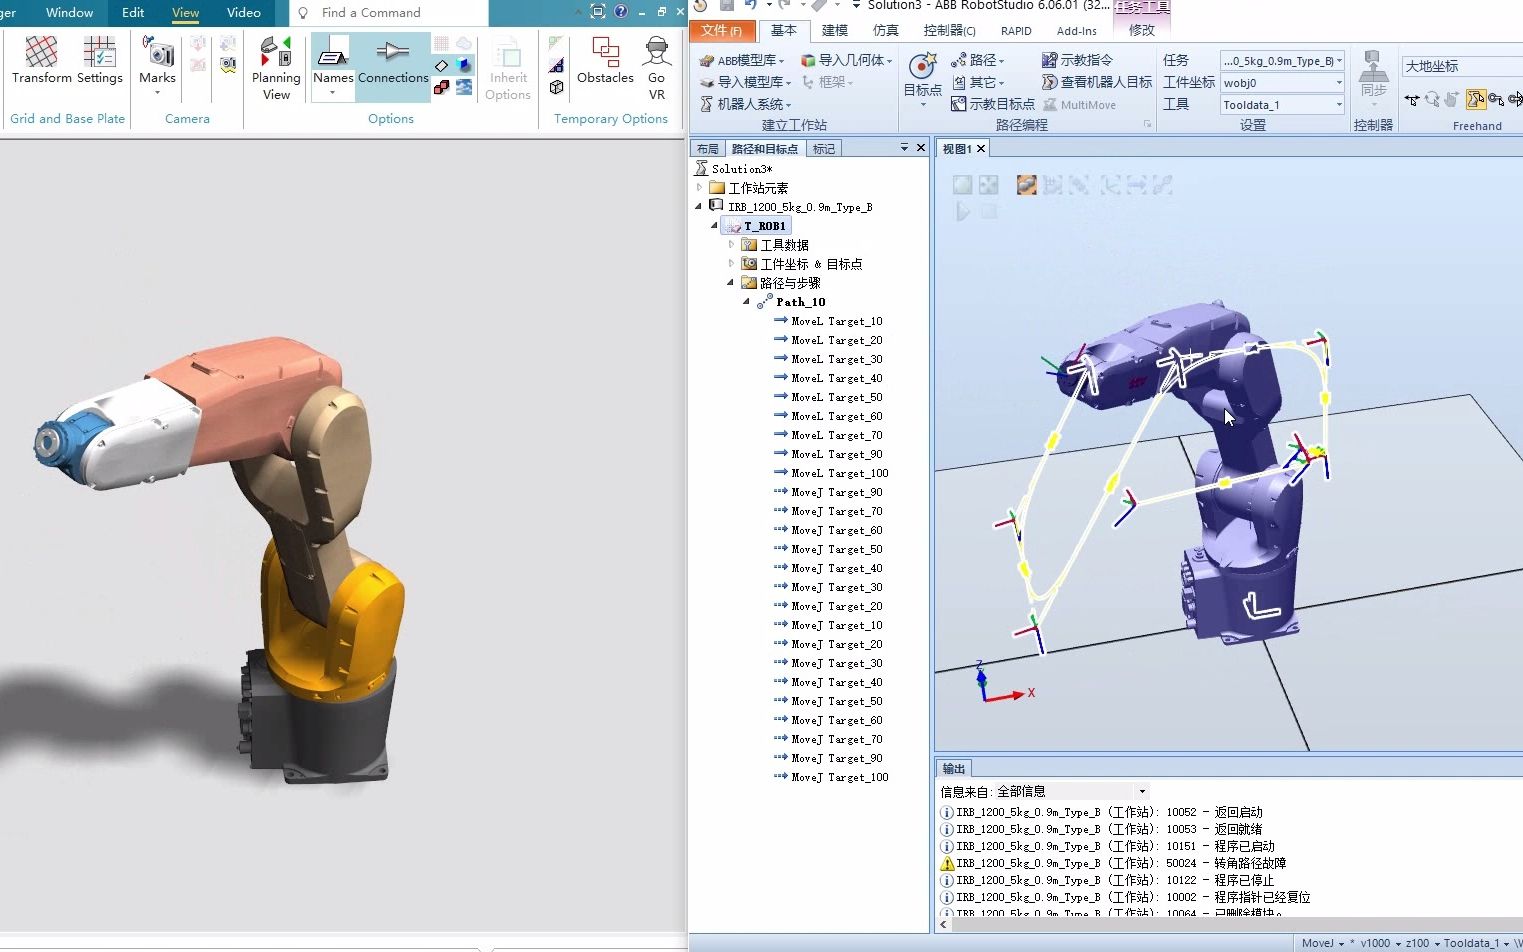Select Path_10 in the tree
Viewport: 1523px width, 952px height.
point(800,302)
